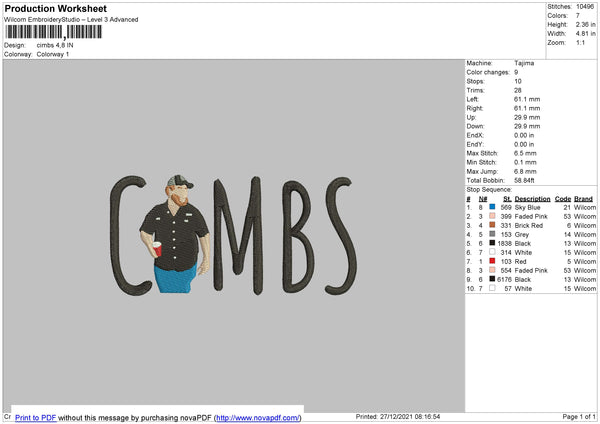Select the Red thread color swatch

[x=492, y=261]
